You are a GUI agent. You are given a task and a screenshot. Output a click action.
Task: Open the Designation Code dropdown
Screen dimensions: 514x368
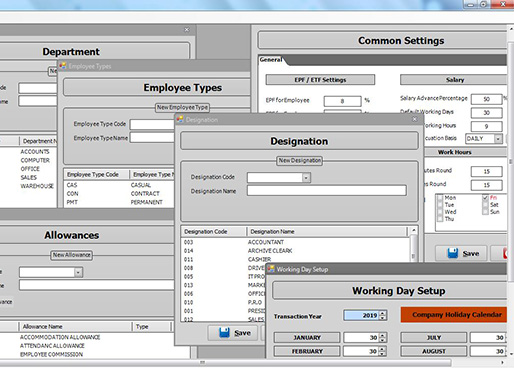click(306, 178)
